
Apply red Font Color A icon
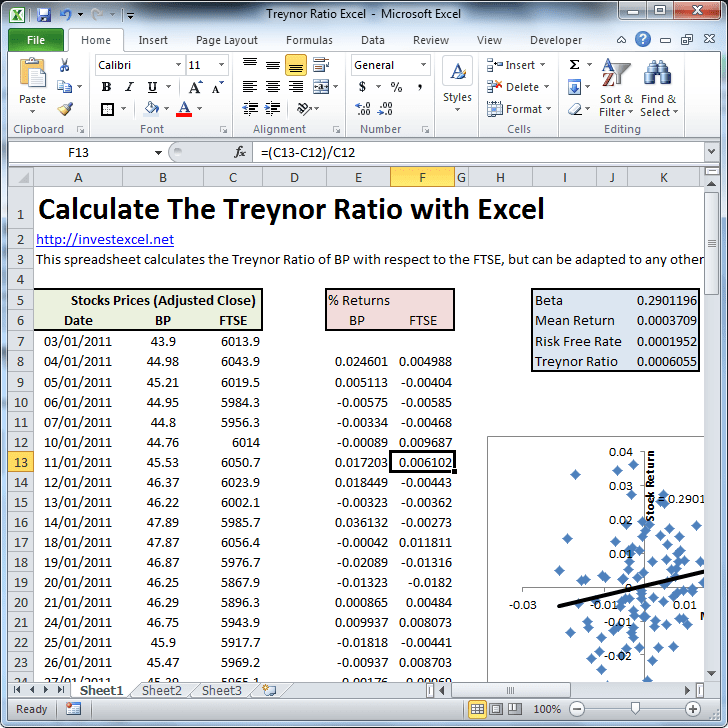(x=184, y=109)
